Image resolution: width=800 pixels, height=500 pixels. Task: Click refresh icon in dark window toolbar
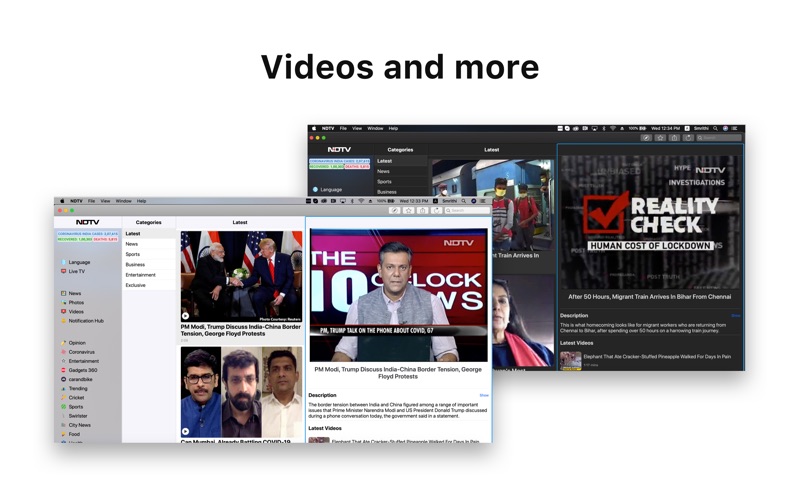(688, 138)
